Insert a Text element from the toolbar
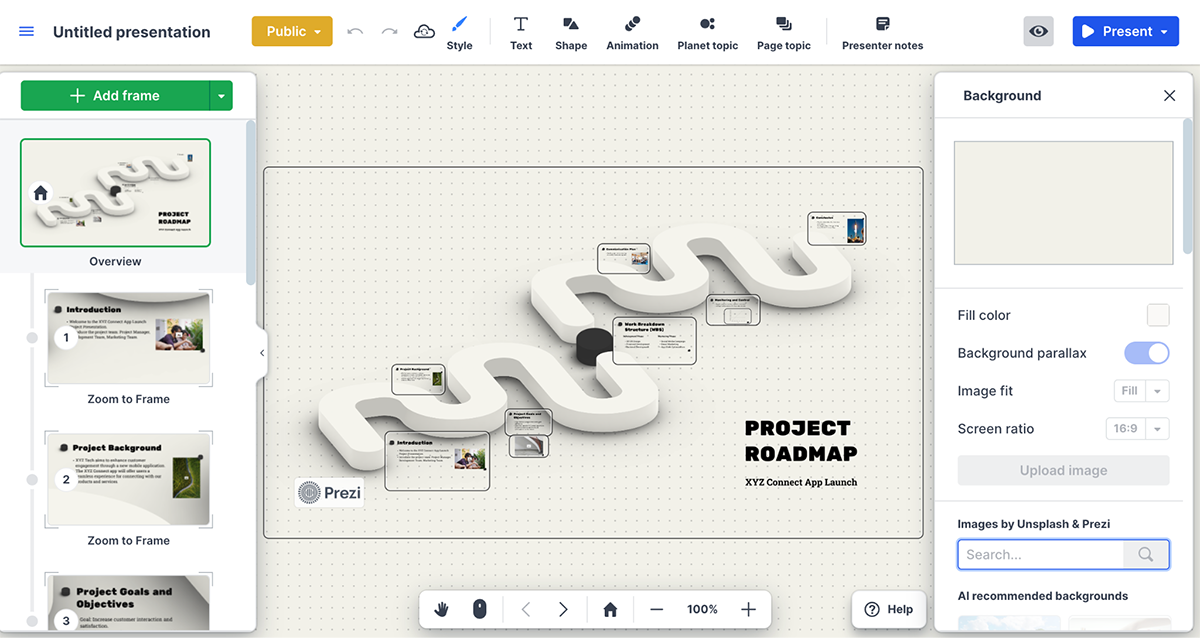This screenshot has height=638, width=1200. pyautogui.click(x=520, y=31)
